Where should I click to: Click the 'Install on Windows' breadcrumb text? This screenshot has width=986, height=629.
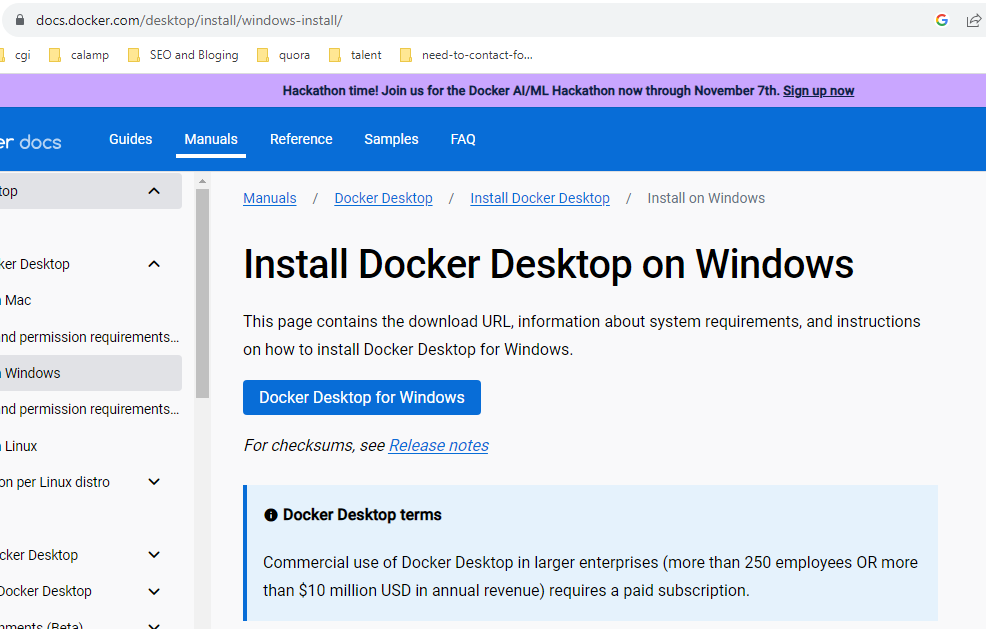pos(706,198)
